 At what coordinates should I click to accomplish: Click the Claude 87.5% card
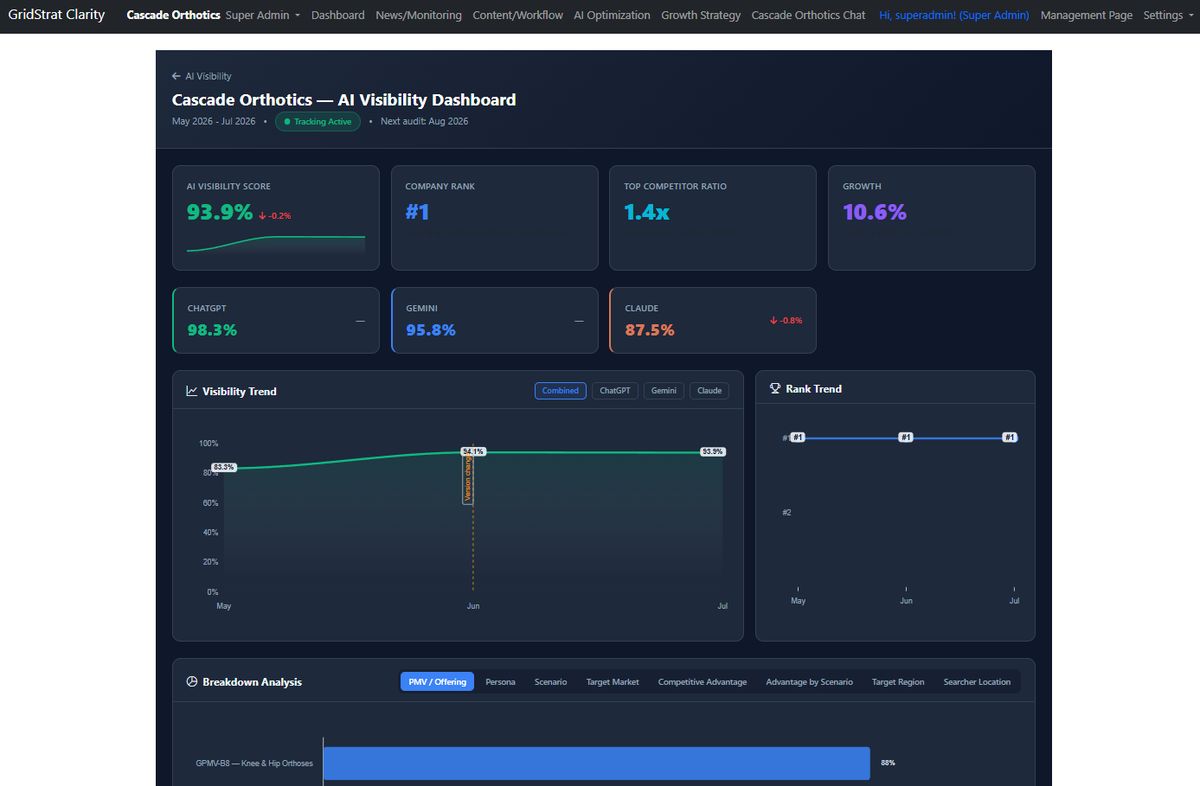click(x=713, y=321)
